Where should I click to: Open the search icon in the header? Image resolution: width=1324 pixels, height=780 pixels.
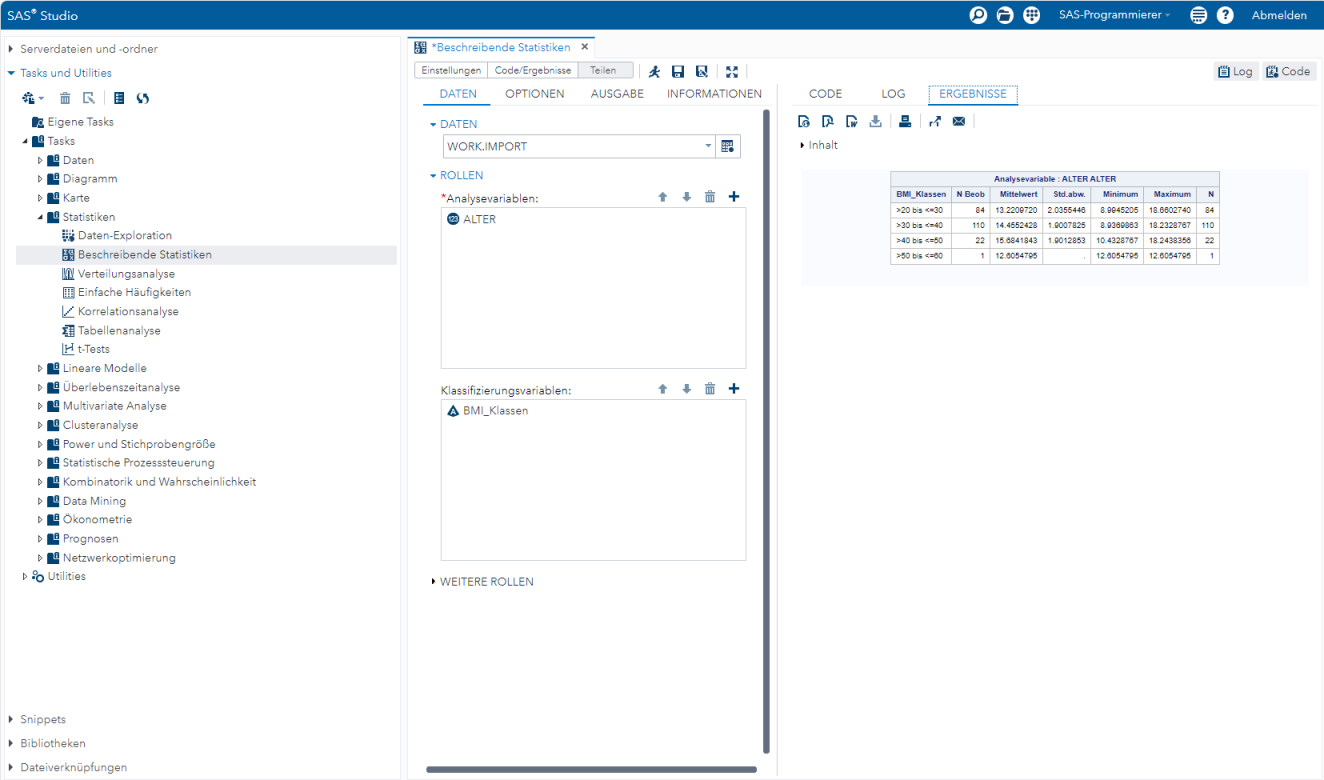(978, 15)
